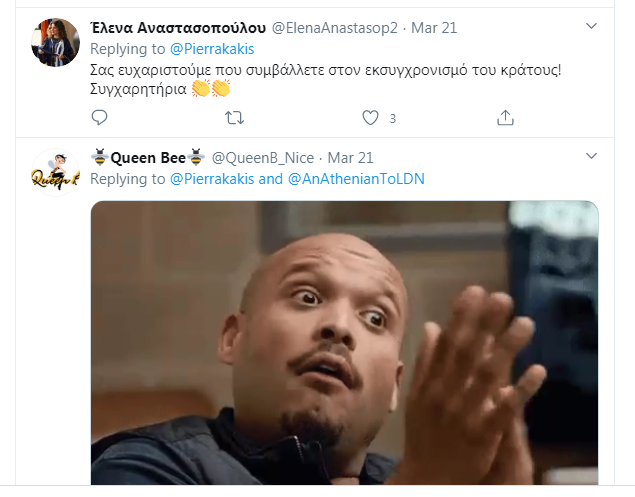Open Queen Bee display name

[148, 158]
